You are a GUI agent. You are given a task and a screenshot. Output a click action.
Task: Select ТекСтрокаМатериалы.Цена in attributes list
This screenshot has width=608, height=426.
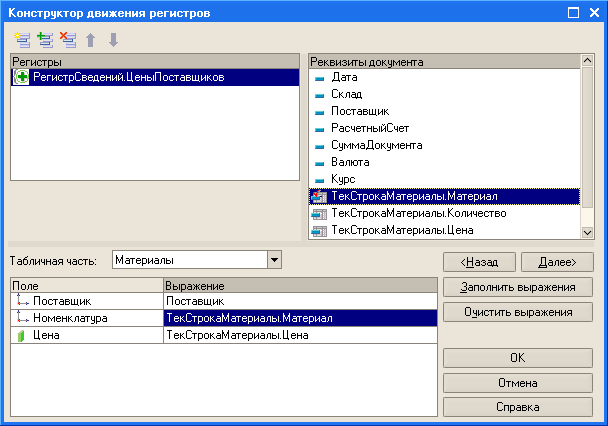click(x=444, y=231)
